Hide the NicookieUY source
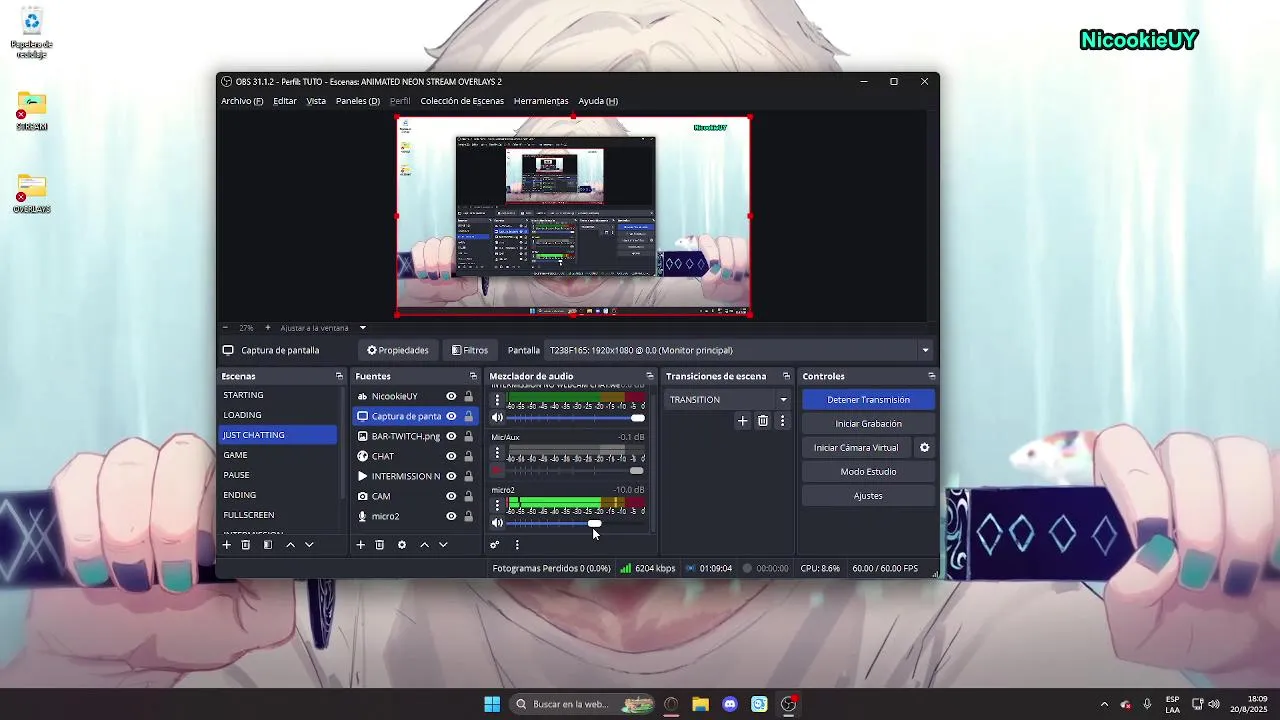1280x720 pixels. [x=451, y=396]
